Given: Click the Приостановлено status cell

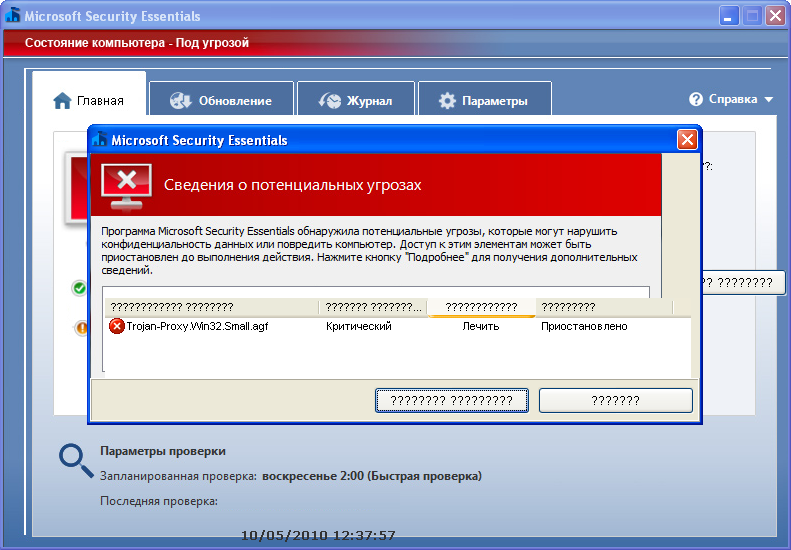Looking at the screenshot, I should coord(584,326).
